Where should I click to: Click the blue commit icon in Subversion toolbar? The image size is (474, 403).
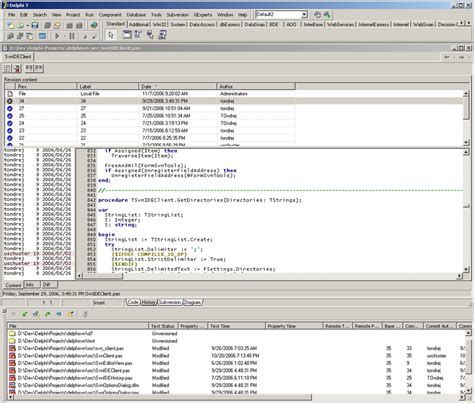pos(36,314)
